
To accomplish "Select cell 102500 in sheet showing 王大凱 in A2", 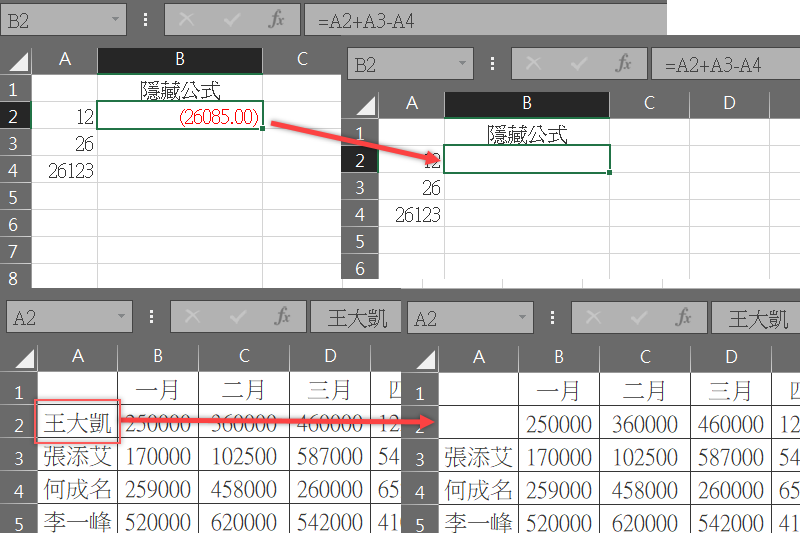I will click(244, 456).
